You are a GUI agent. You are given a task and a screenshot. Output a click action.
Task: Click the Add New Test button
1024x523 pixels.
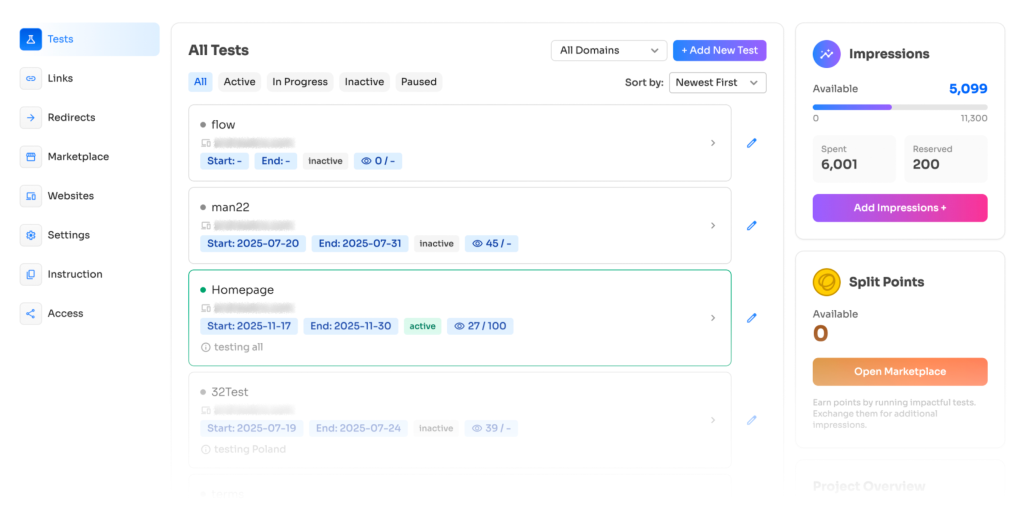pyautogui.click(x=719, y=50)
